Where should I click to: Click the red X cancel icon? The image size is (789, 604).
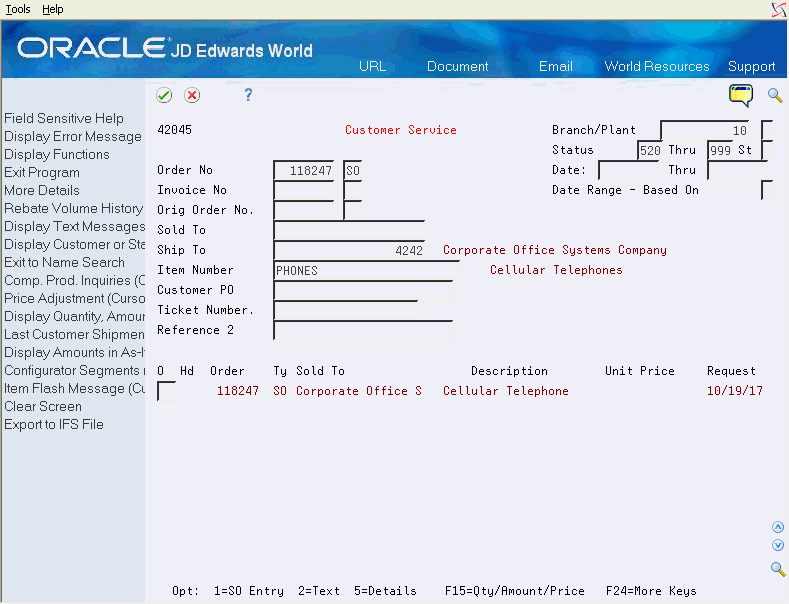pyautogui.click(x=192, y=95)
